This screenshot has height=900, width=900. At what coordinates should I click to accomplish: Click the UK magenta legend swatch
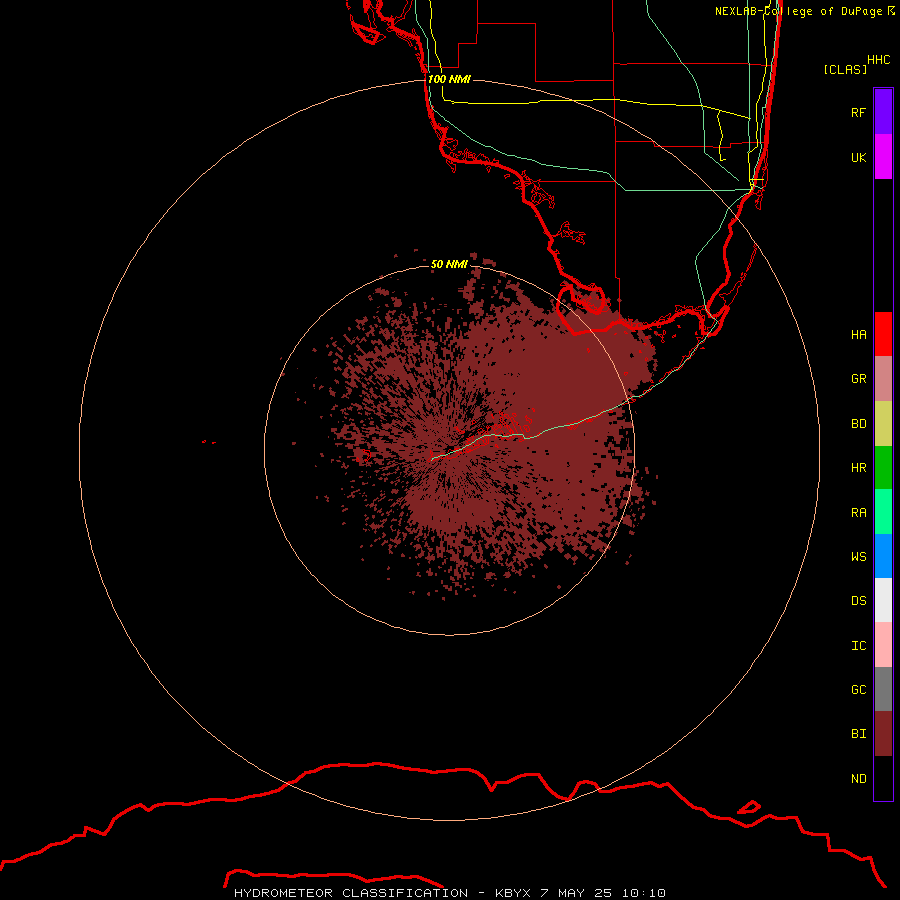[x=883, y=157]
